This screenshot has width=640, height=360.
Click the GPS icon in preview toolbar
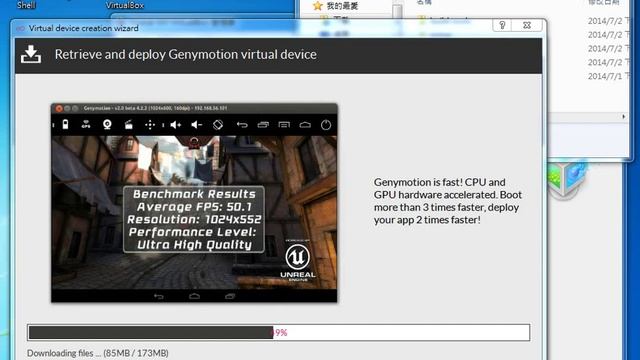[86, 124]
